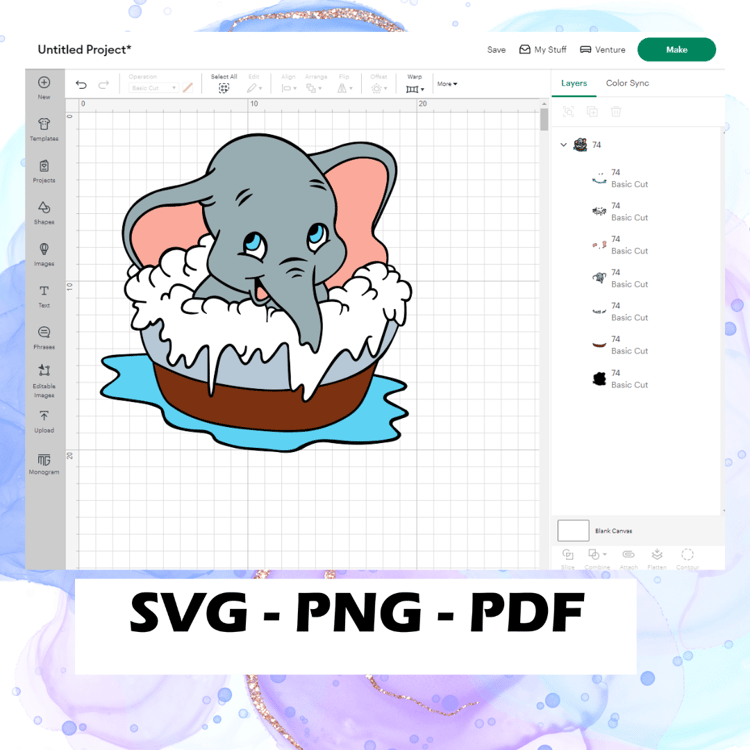Image resolution: width=750 pixels, height=750 pixels.
Task: Open the Flip dropdown
Action: tap(345, 88)
